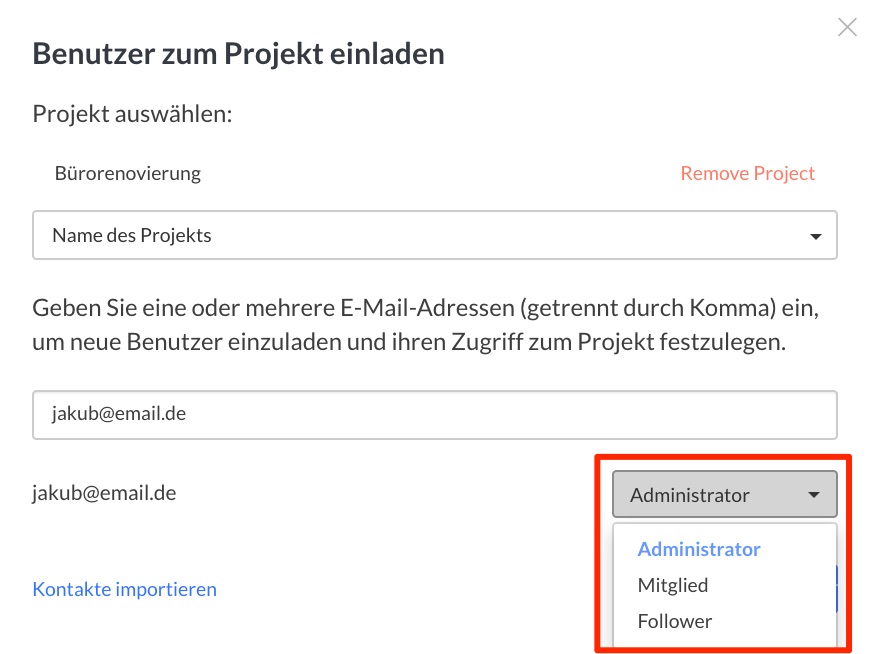Select Administrator in the role list
The image size is (872, 654).
698,549
